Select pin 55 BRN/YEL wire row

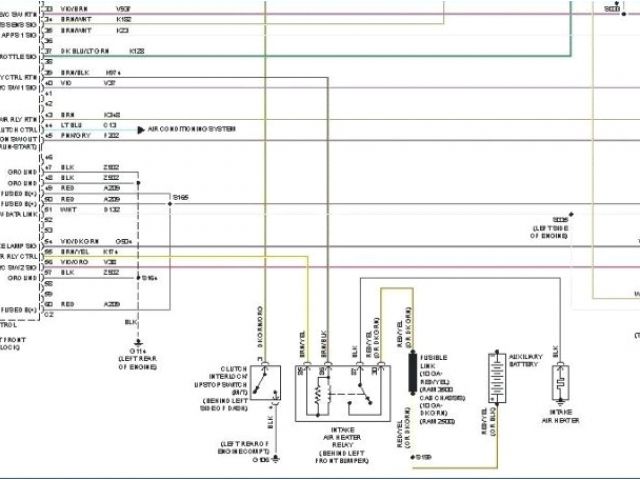pos(90,253)
